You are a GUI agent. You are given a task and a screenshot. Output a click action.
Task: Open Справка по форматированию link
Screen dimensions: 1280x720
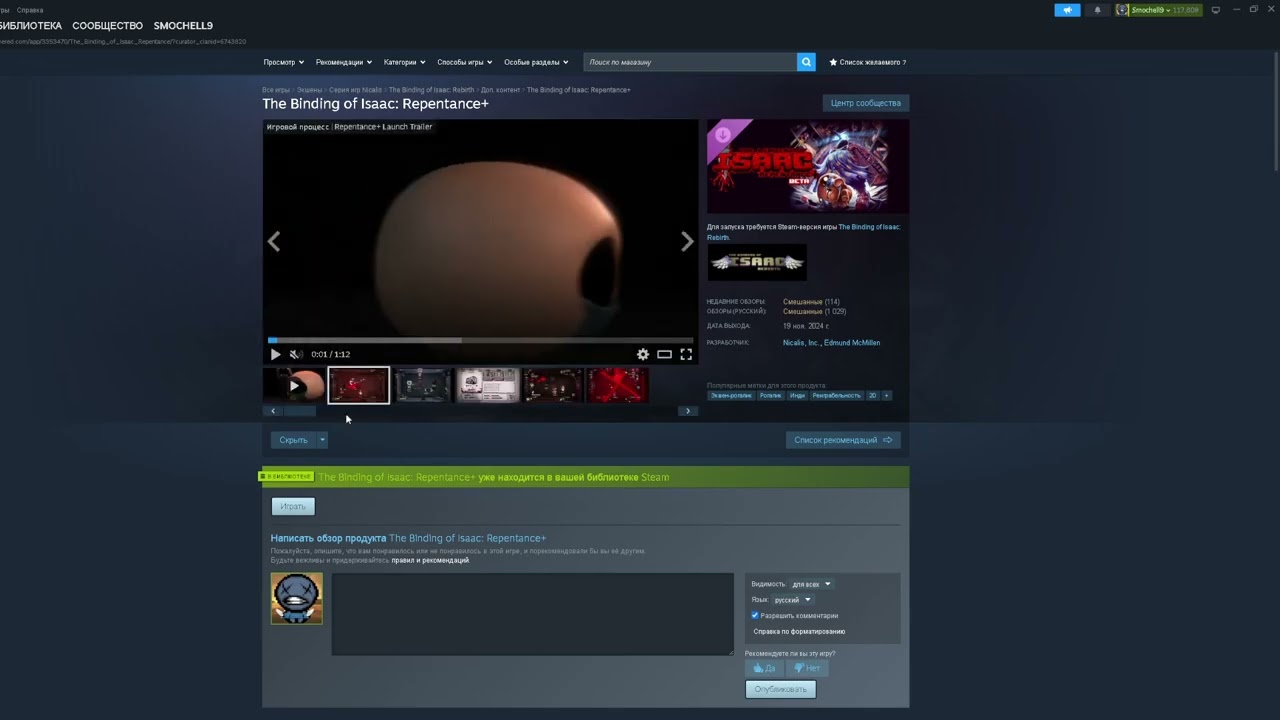tap(799, 631)
